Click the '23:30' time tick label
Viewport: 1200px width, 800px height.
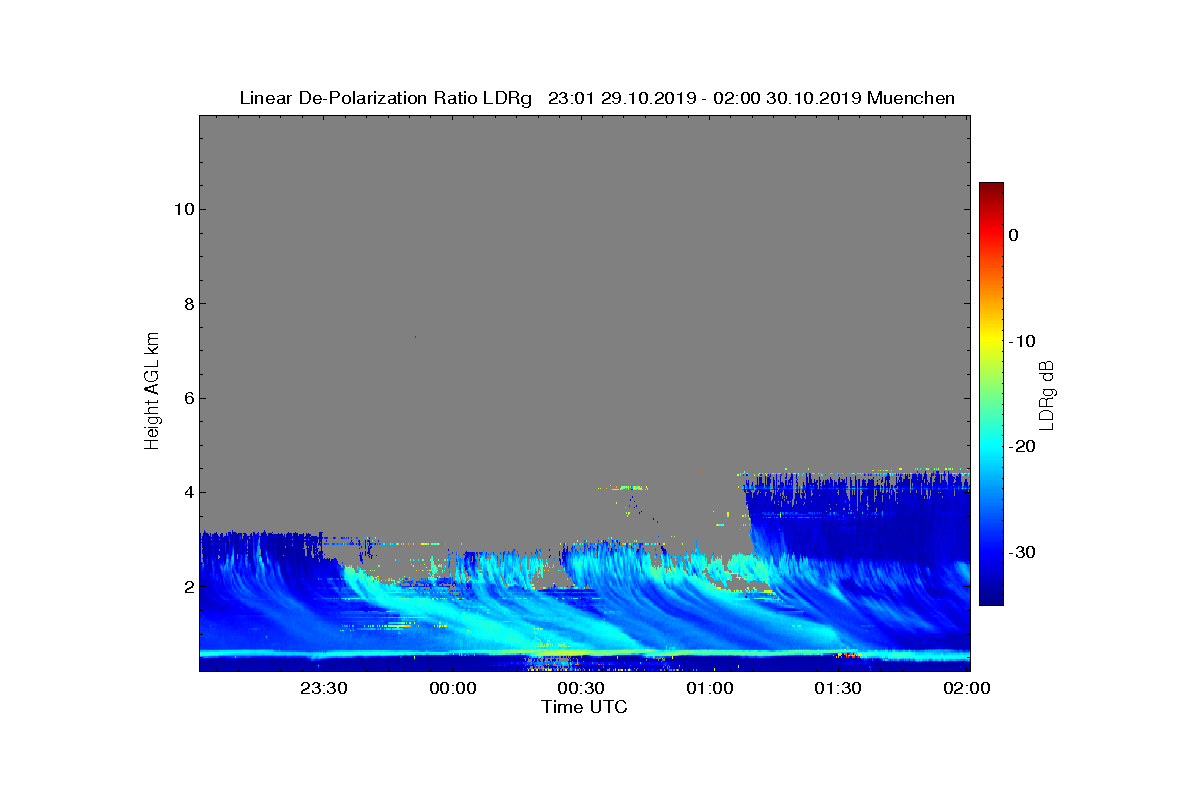coord(323,688)
